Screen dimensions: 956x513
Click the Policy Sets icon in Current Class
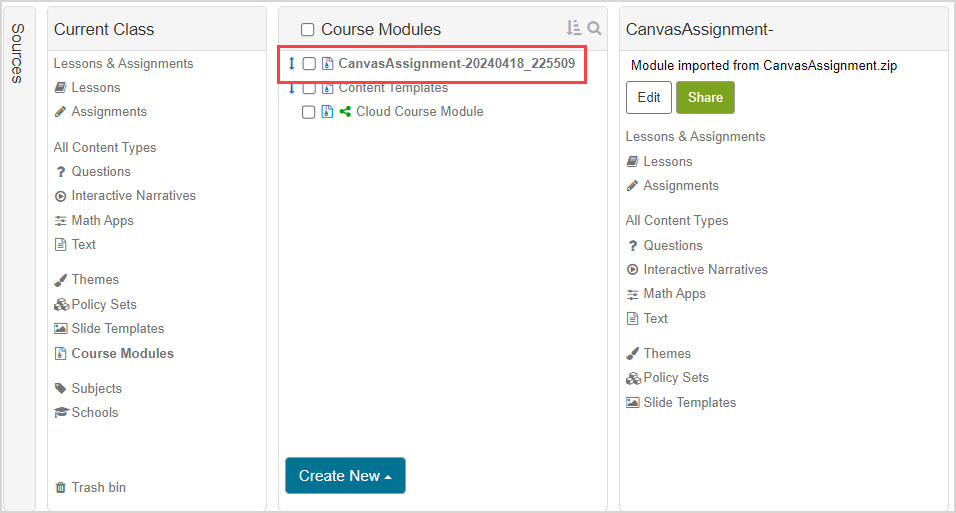coord(61,305)
